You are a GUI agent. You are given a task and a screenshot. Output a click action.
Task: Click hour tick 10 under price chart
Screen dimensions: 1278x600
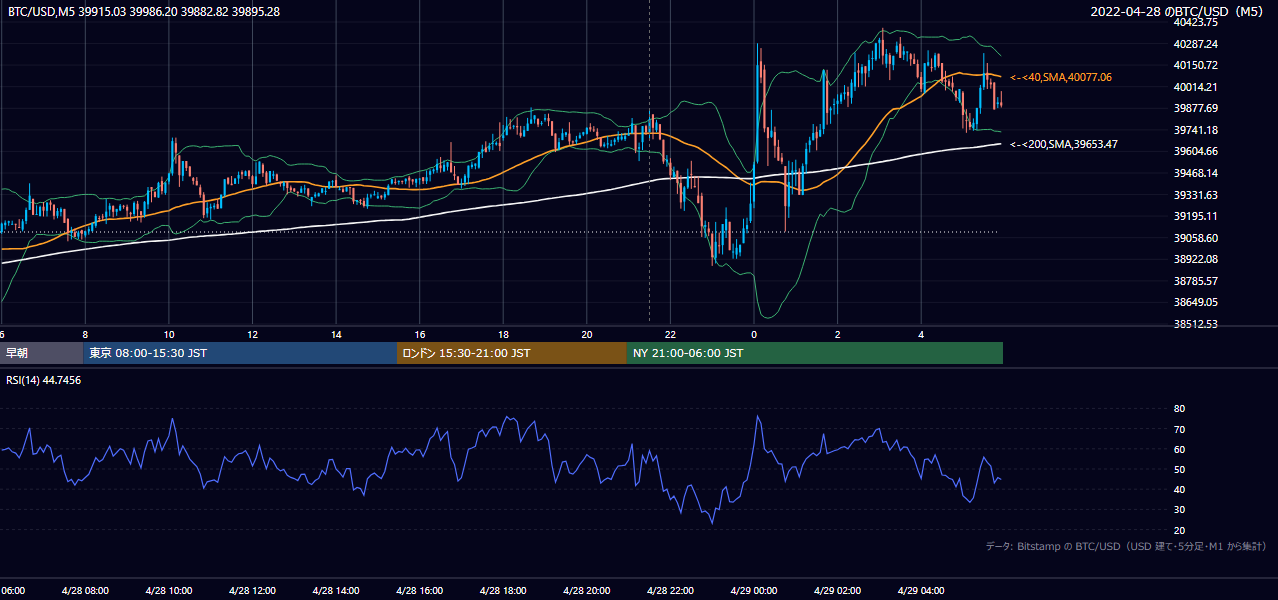pyautogui.click(x=169, y=334)
